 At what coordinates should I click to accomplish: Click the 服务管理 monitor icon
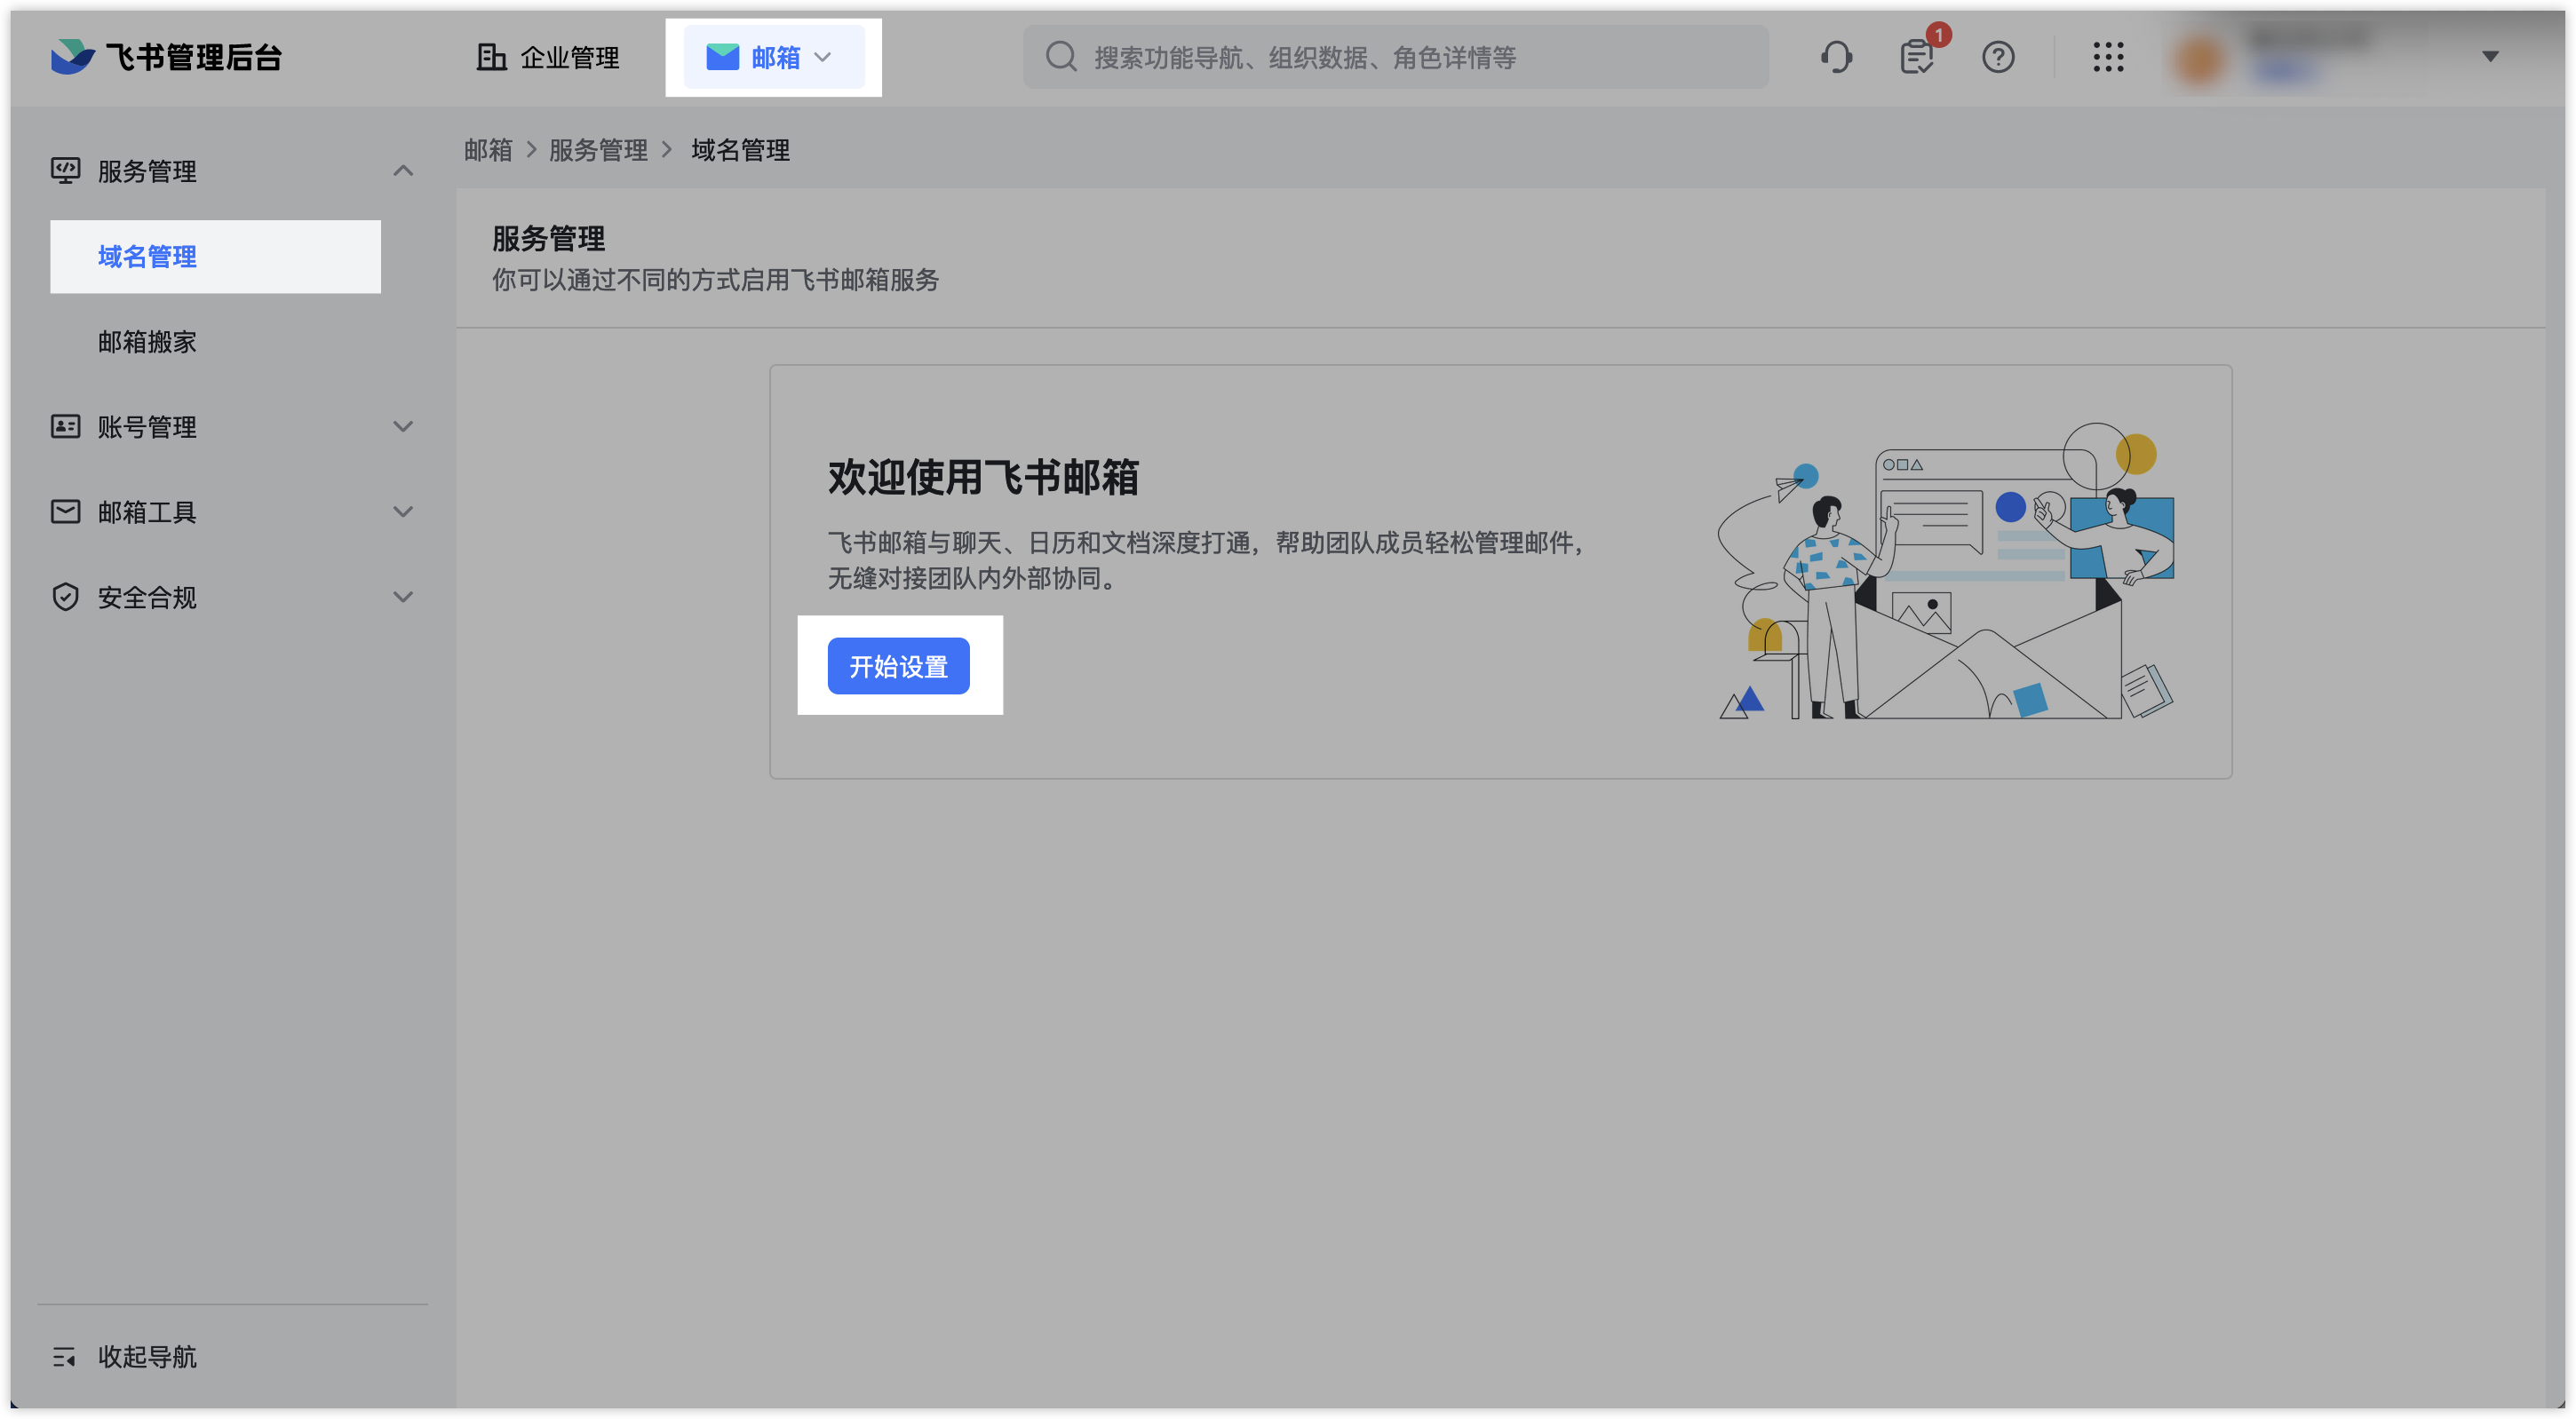click(x=65, y=171)
